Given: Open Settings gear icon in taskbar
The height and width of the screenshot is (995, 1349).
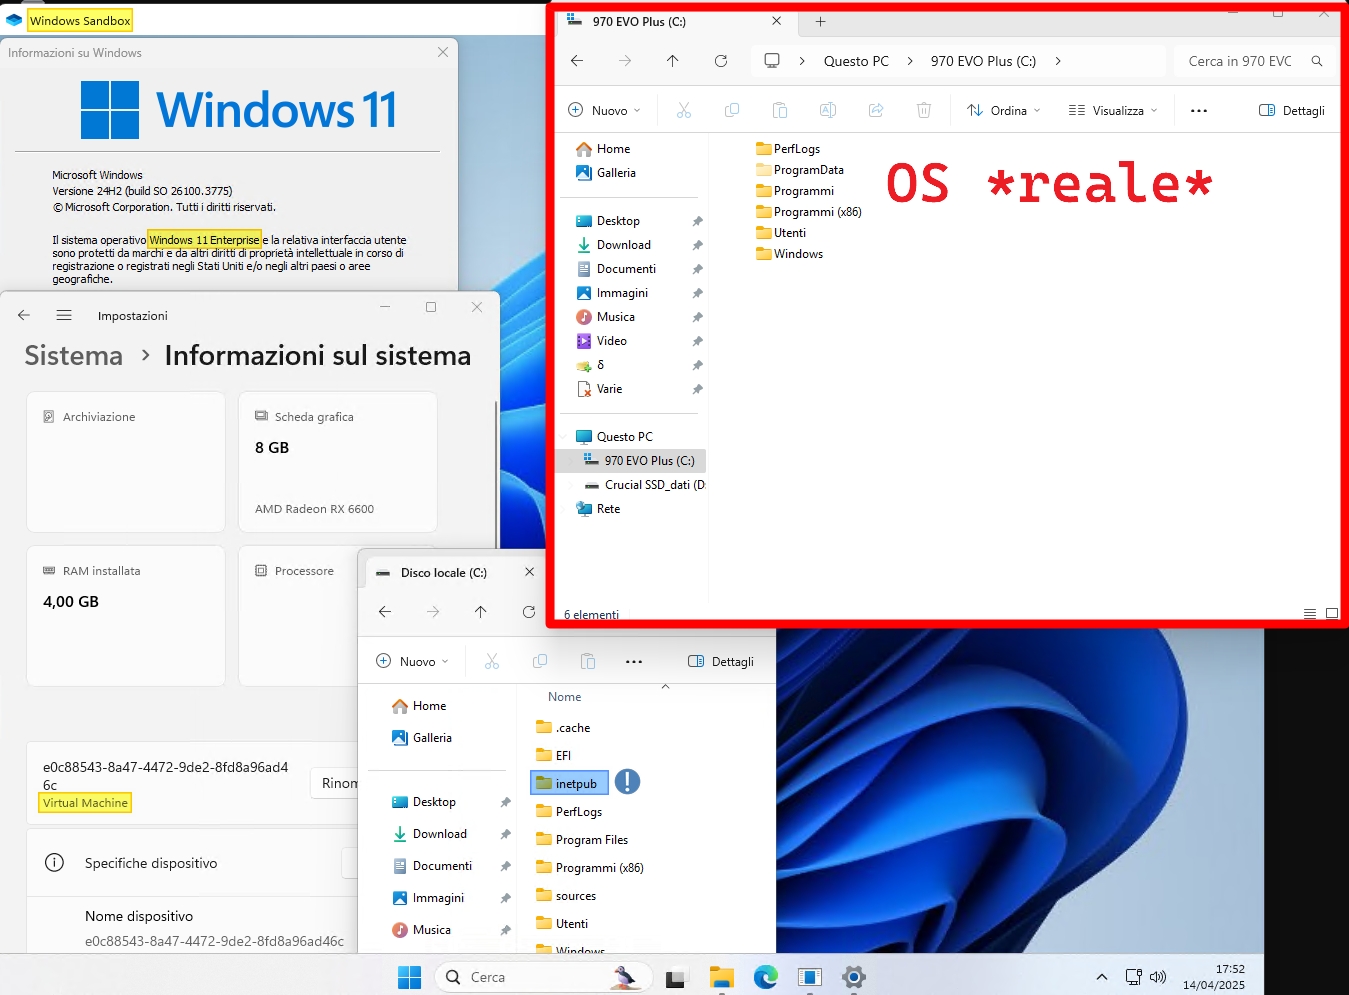Looking at the screenshot, I should [854, 977].
